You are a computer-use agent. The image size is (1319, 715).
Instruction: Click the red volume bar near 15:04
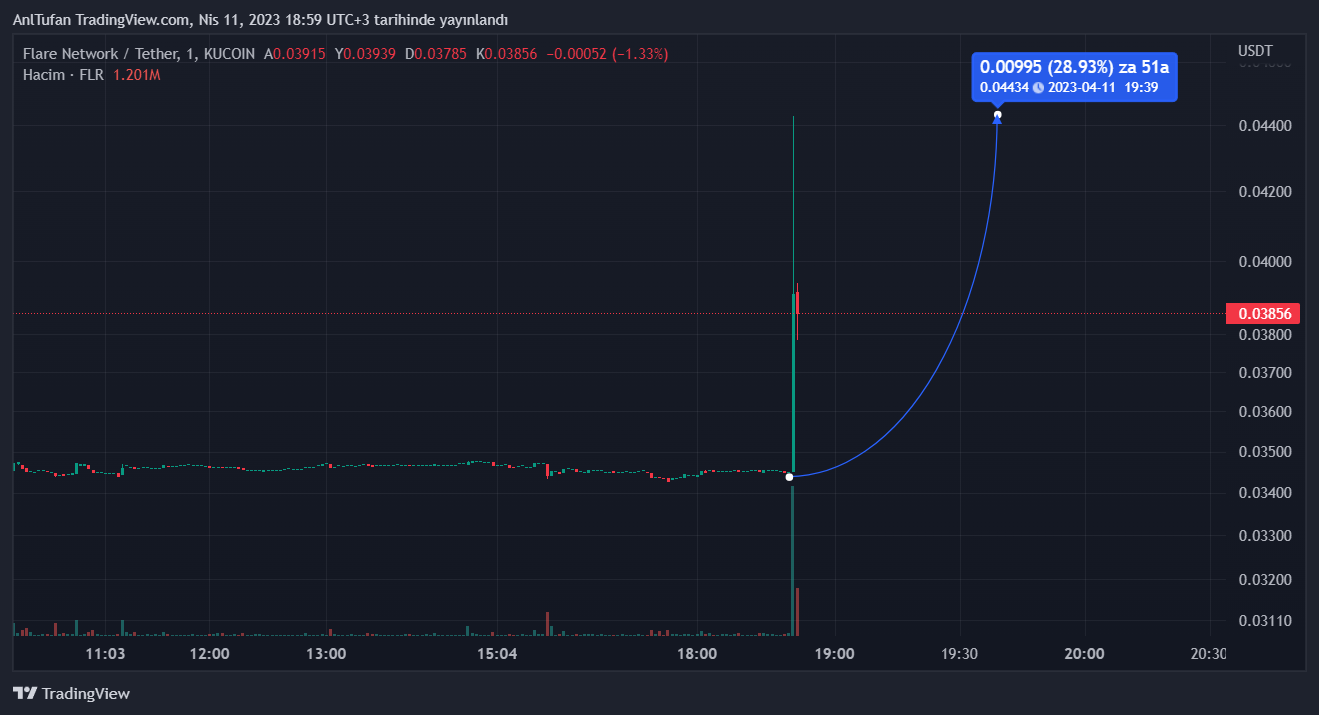click(548, 623)
